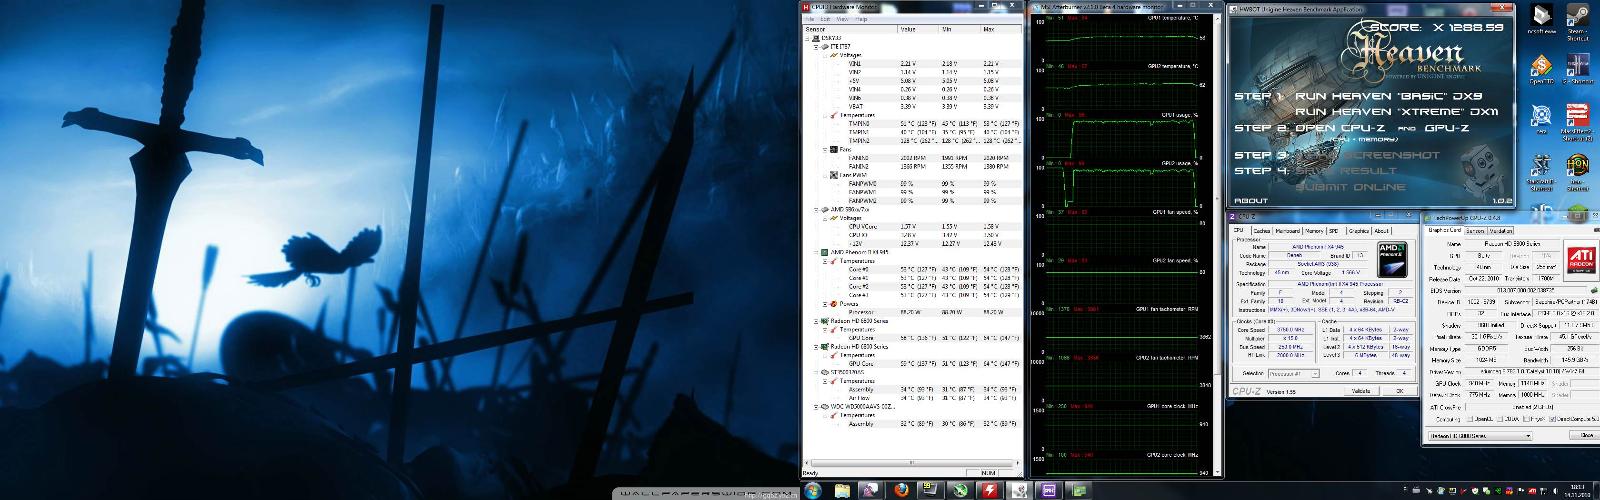The image size is (1600, 500).
Task: Click the HWMonitor title bar icon
Action: pos(806,7)
